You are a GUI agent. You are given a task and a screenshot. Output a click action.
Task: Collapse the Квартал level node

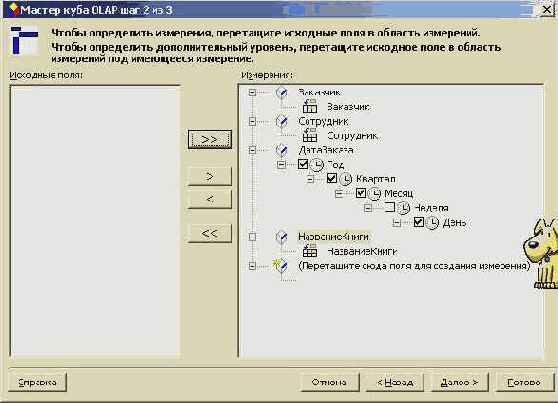pos(310,179)
